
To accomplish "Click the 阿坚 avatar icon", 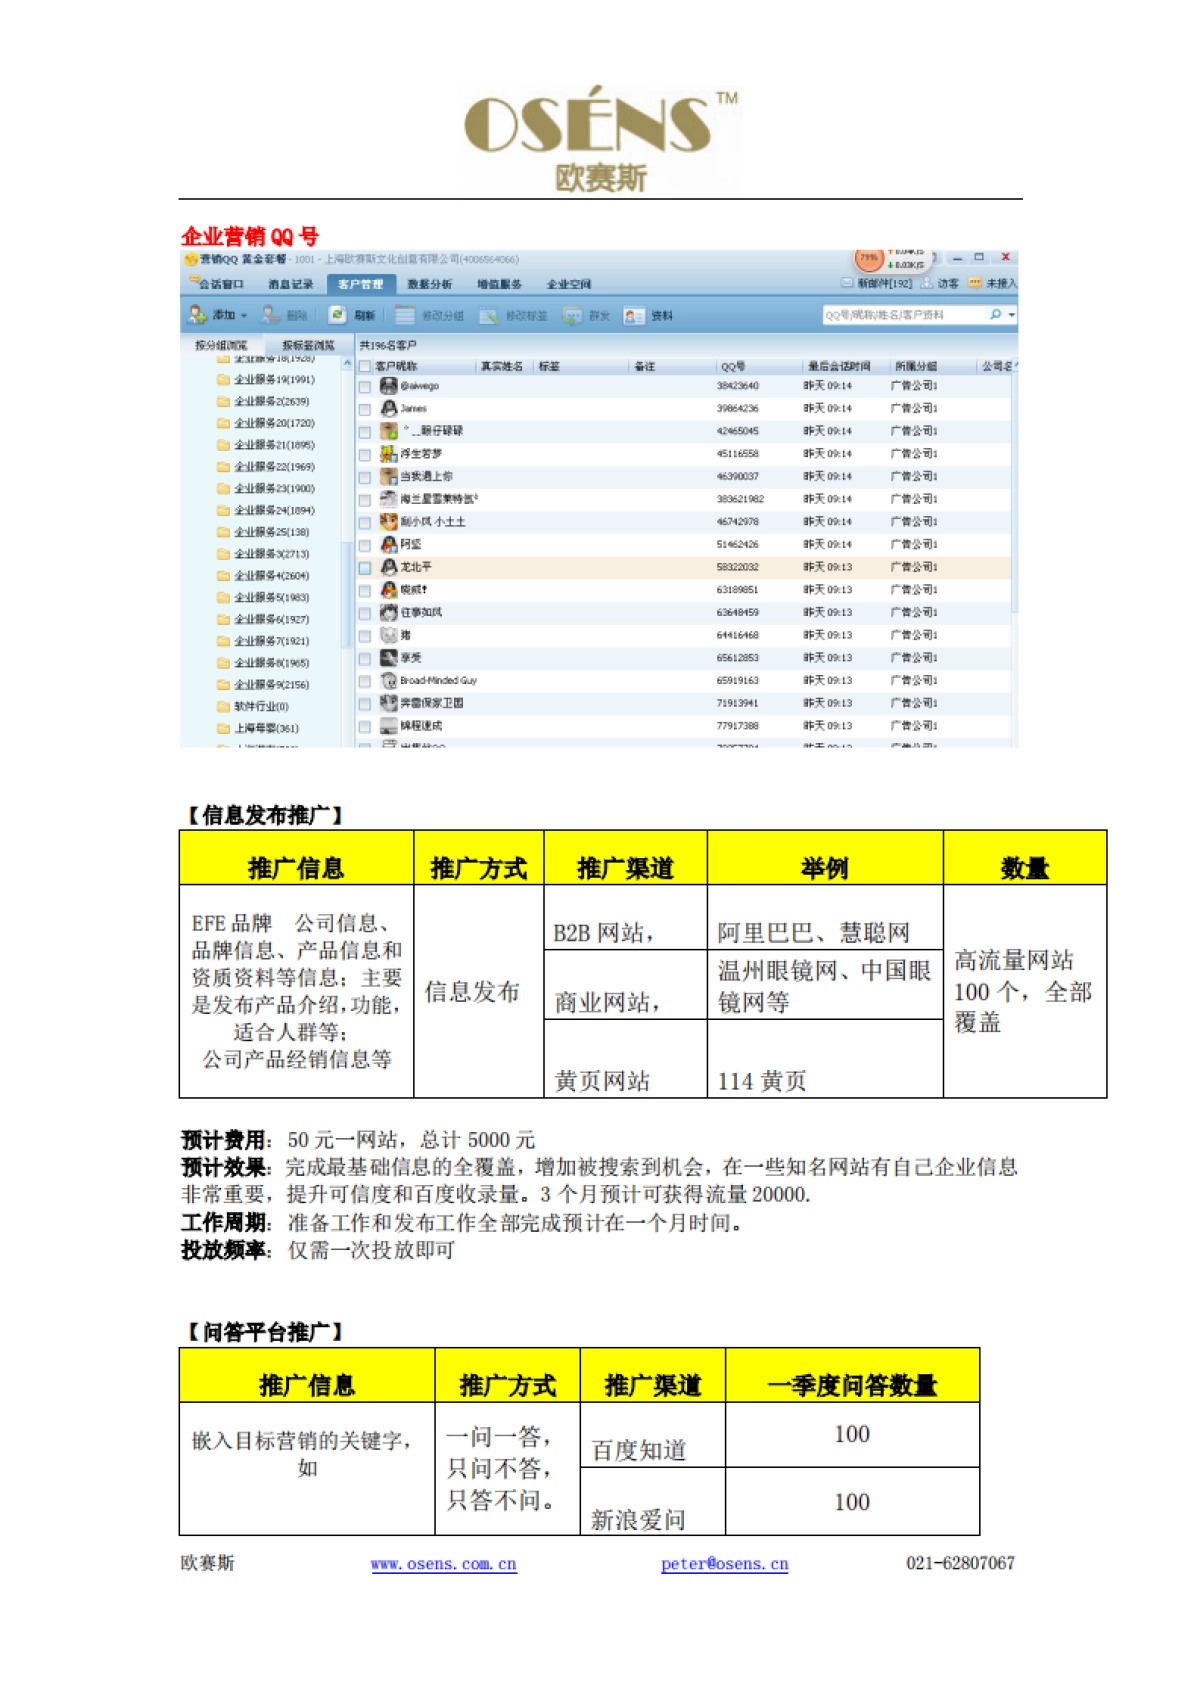I will pos(389,544).
